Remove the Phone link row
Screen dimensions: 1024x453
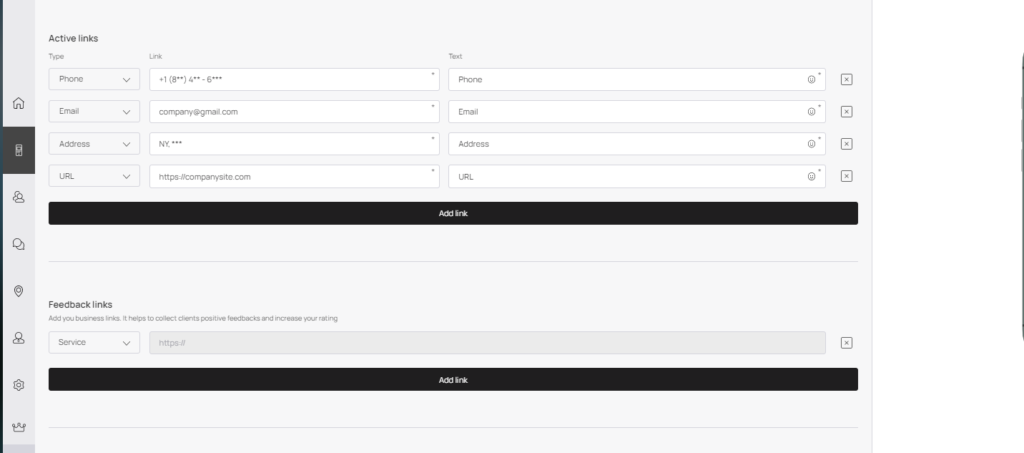click(x=846, y=80)
